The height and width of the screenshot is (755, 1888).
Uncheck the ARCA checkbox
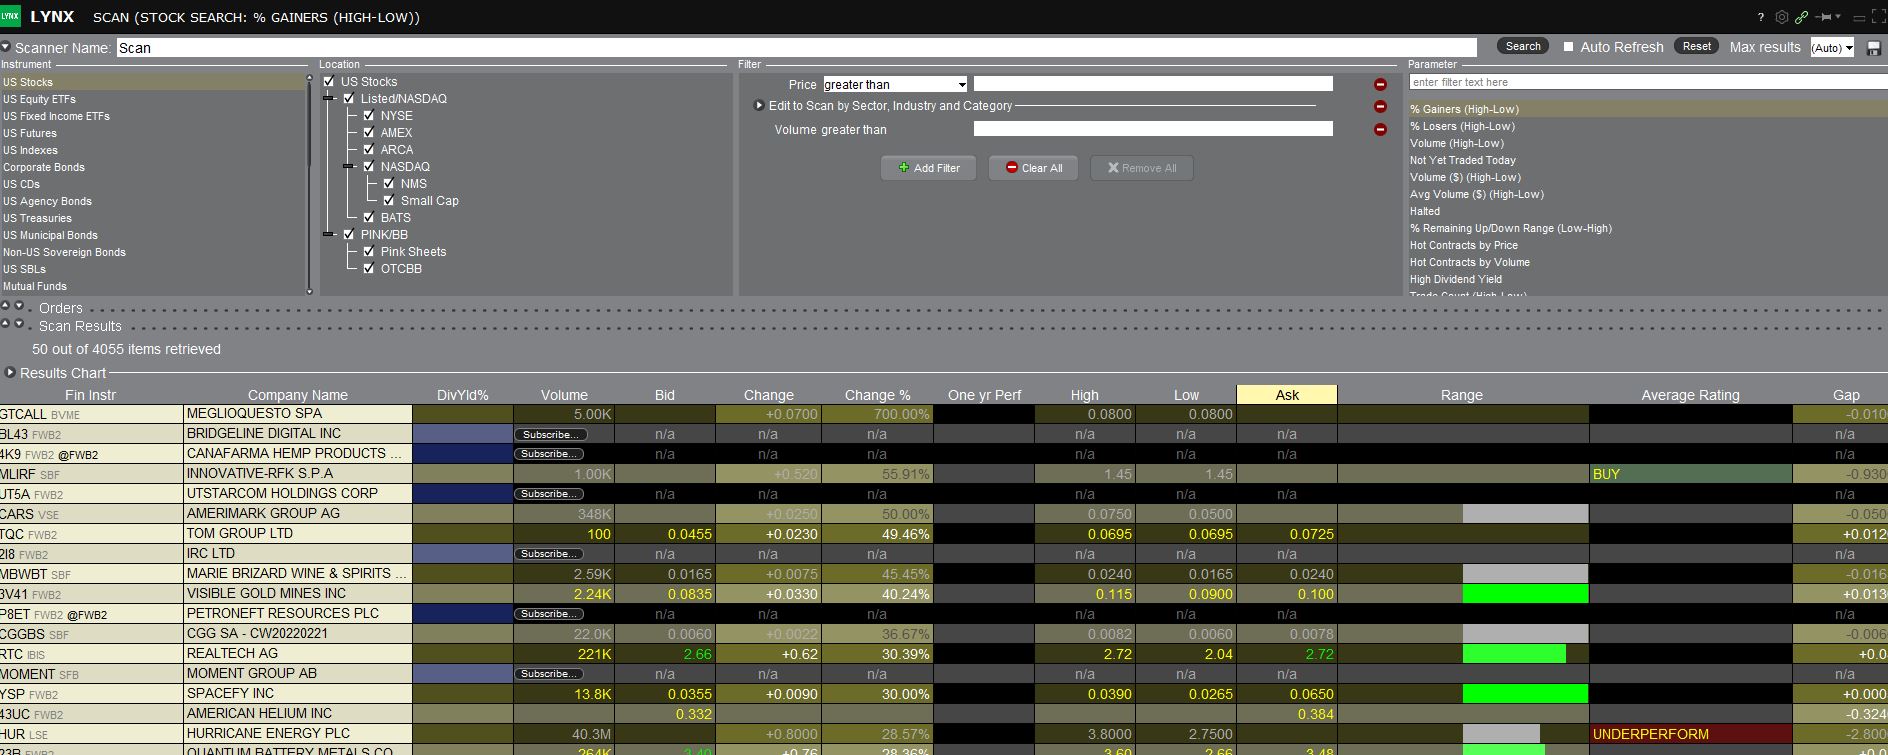[x=369, y=150]
